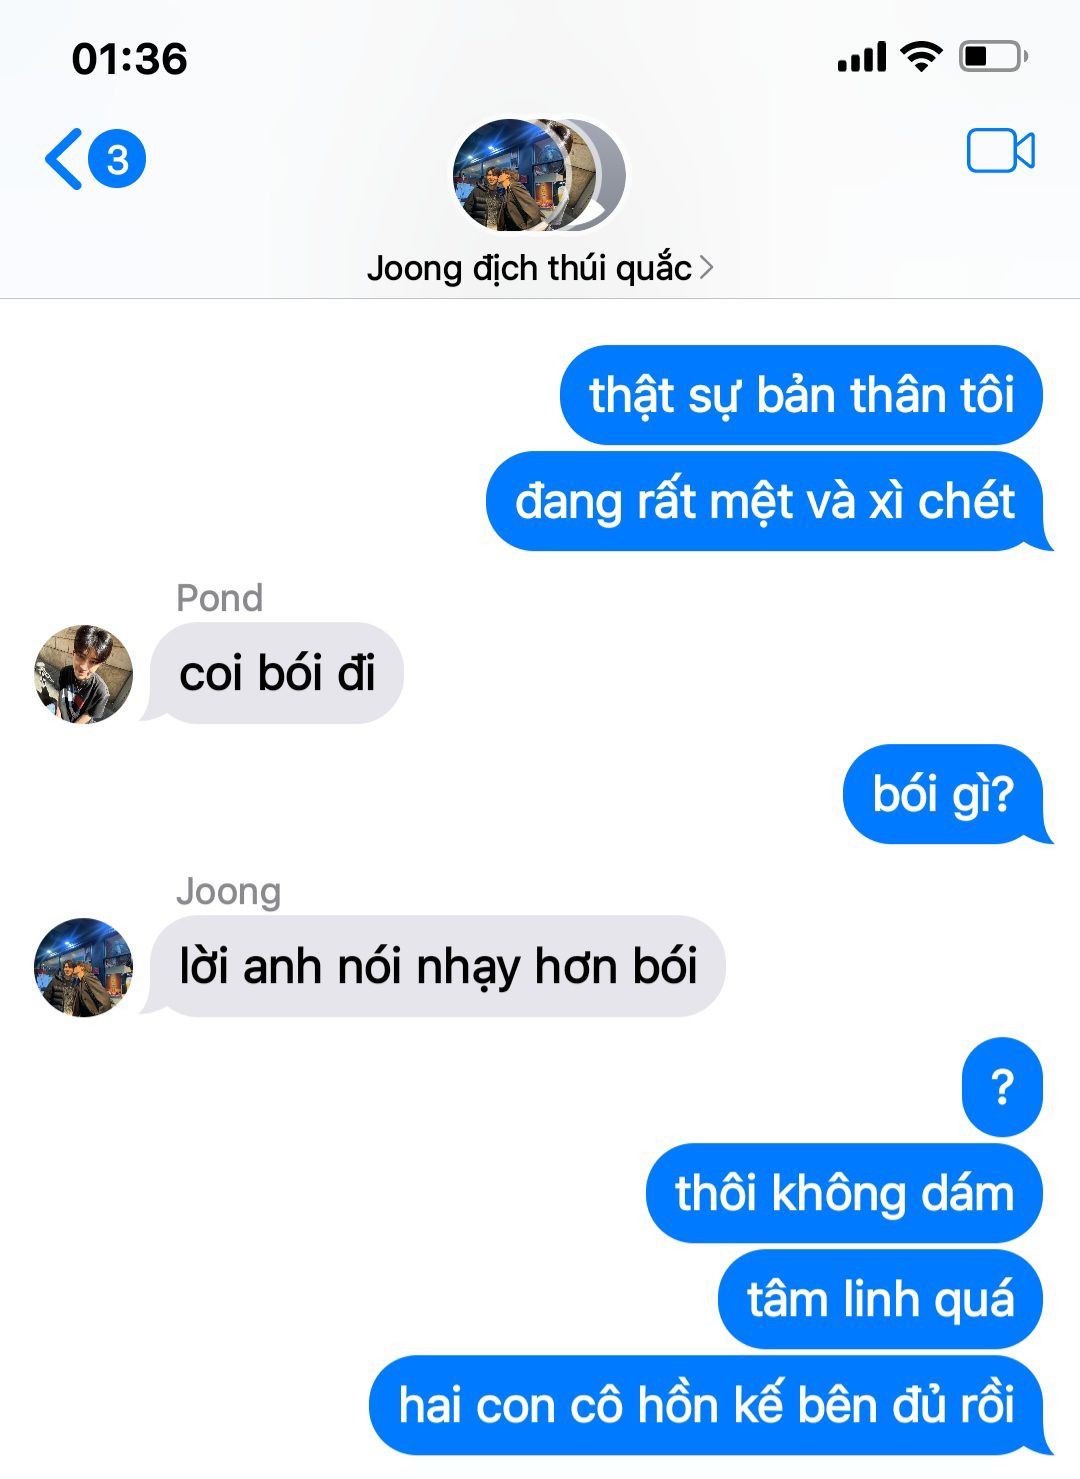Tap message "thật sự bản thân tôi"
The height and width of the screenshot is (1479, 1080).
[x=801, y=395]
